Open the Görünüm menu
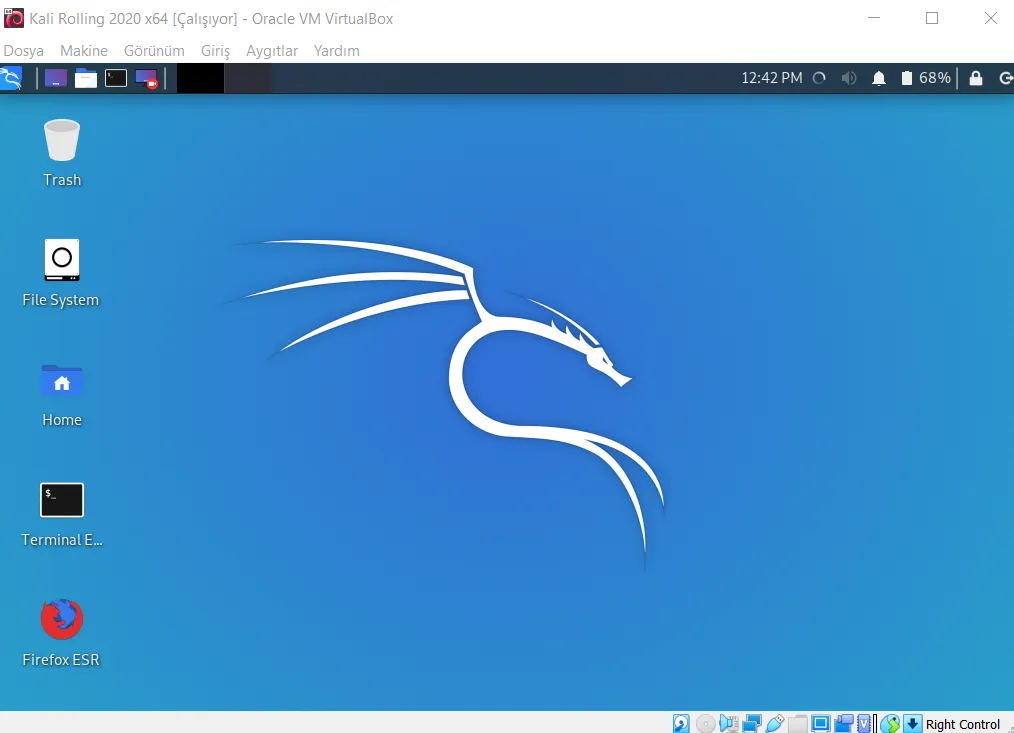1014x733 pixels. 154,50
